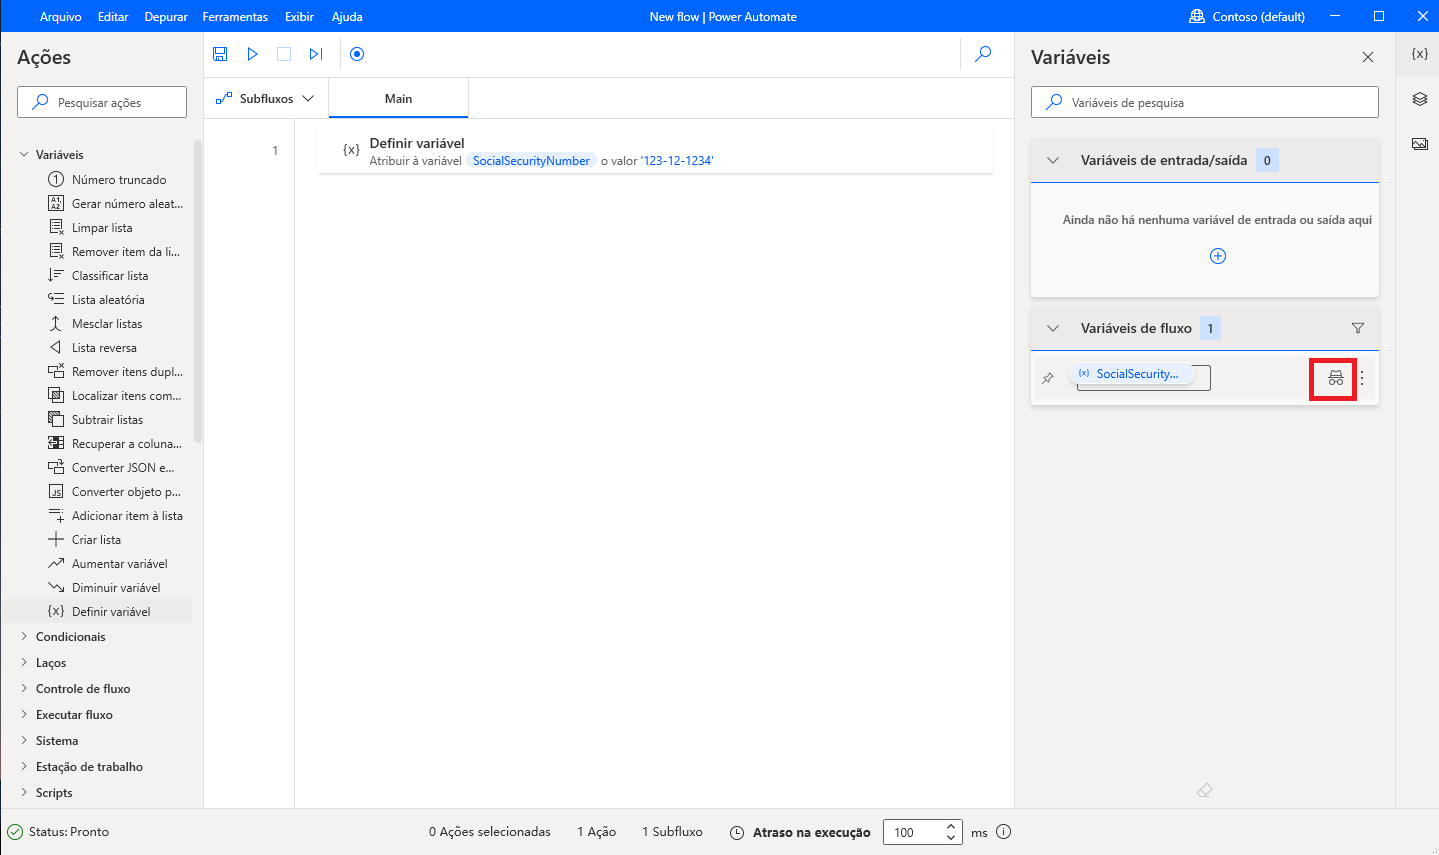The height and width of the screenshot is (855, 1439).
Task: Click the Stop flow button
Action: click(284, 54)
